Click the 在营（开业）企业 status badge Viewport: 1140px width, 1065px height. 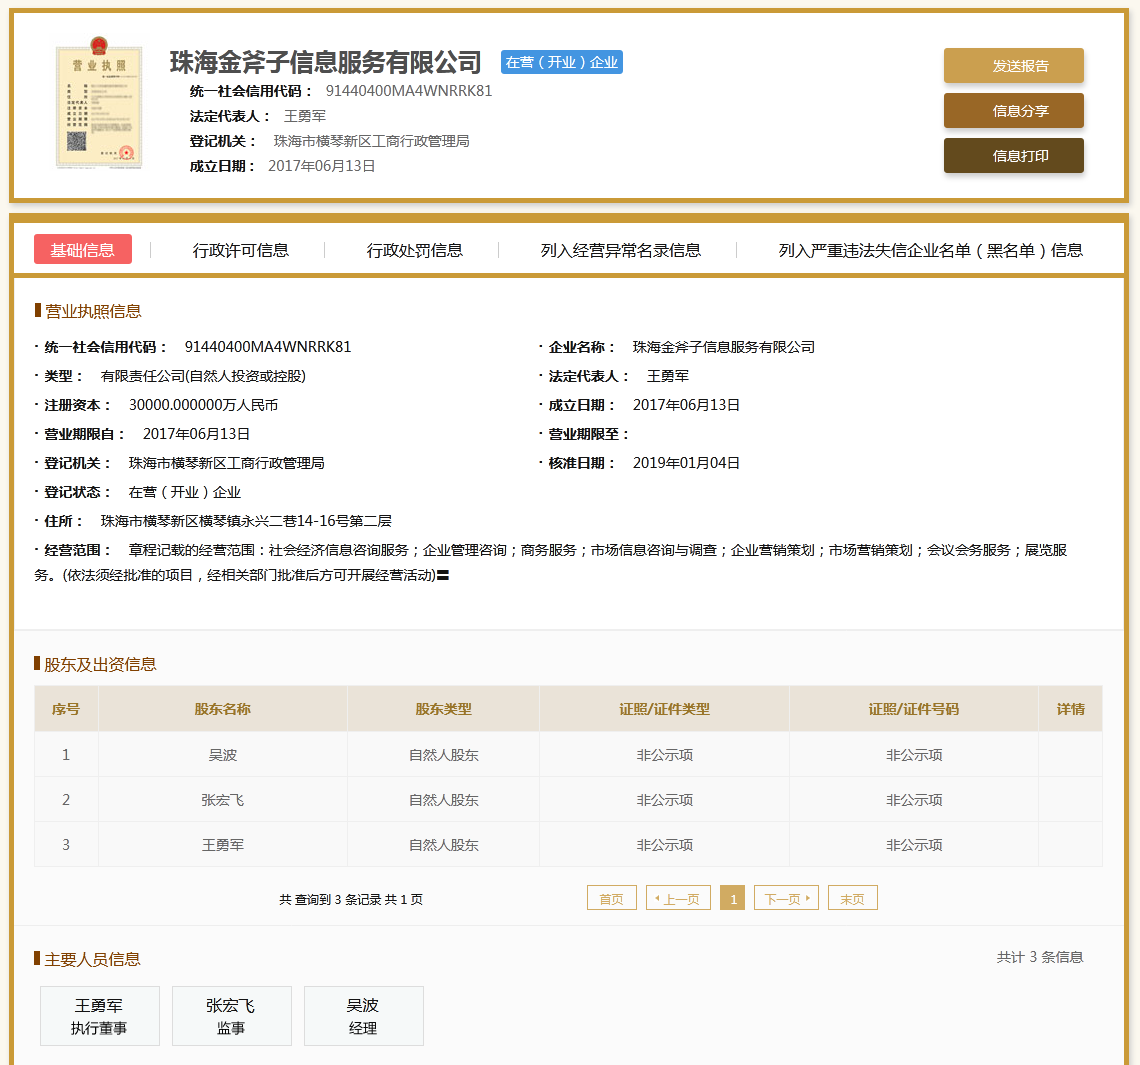(x=561, y=62)
